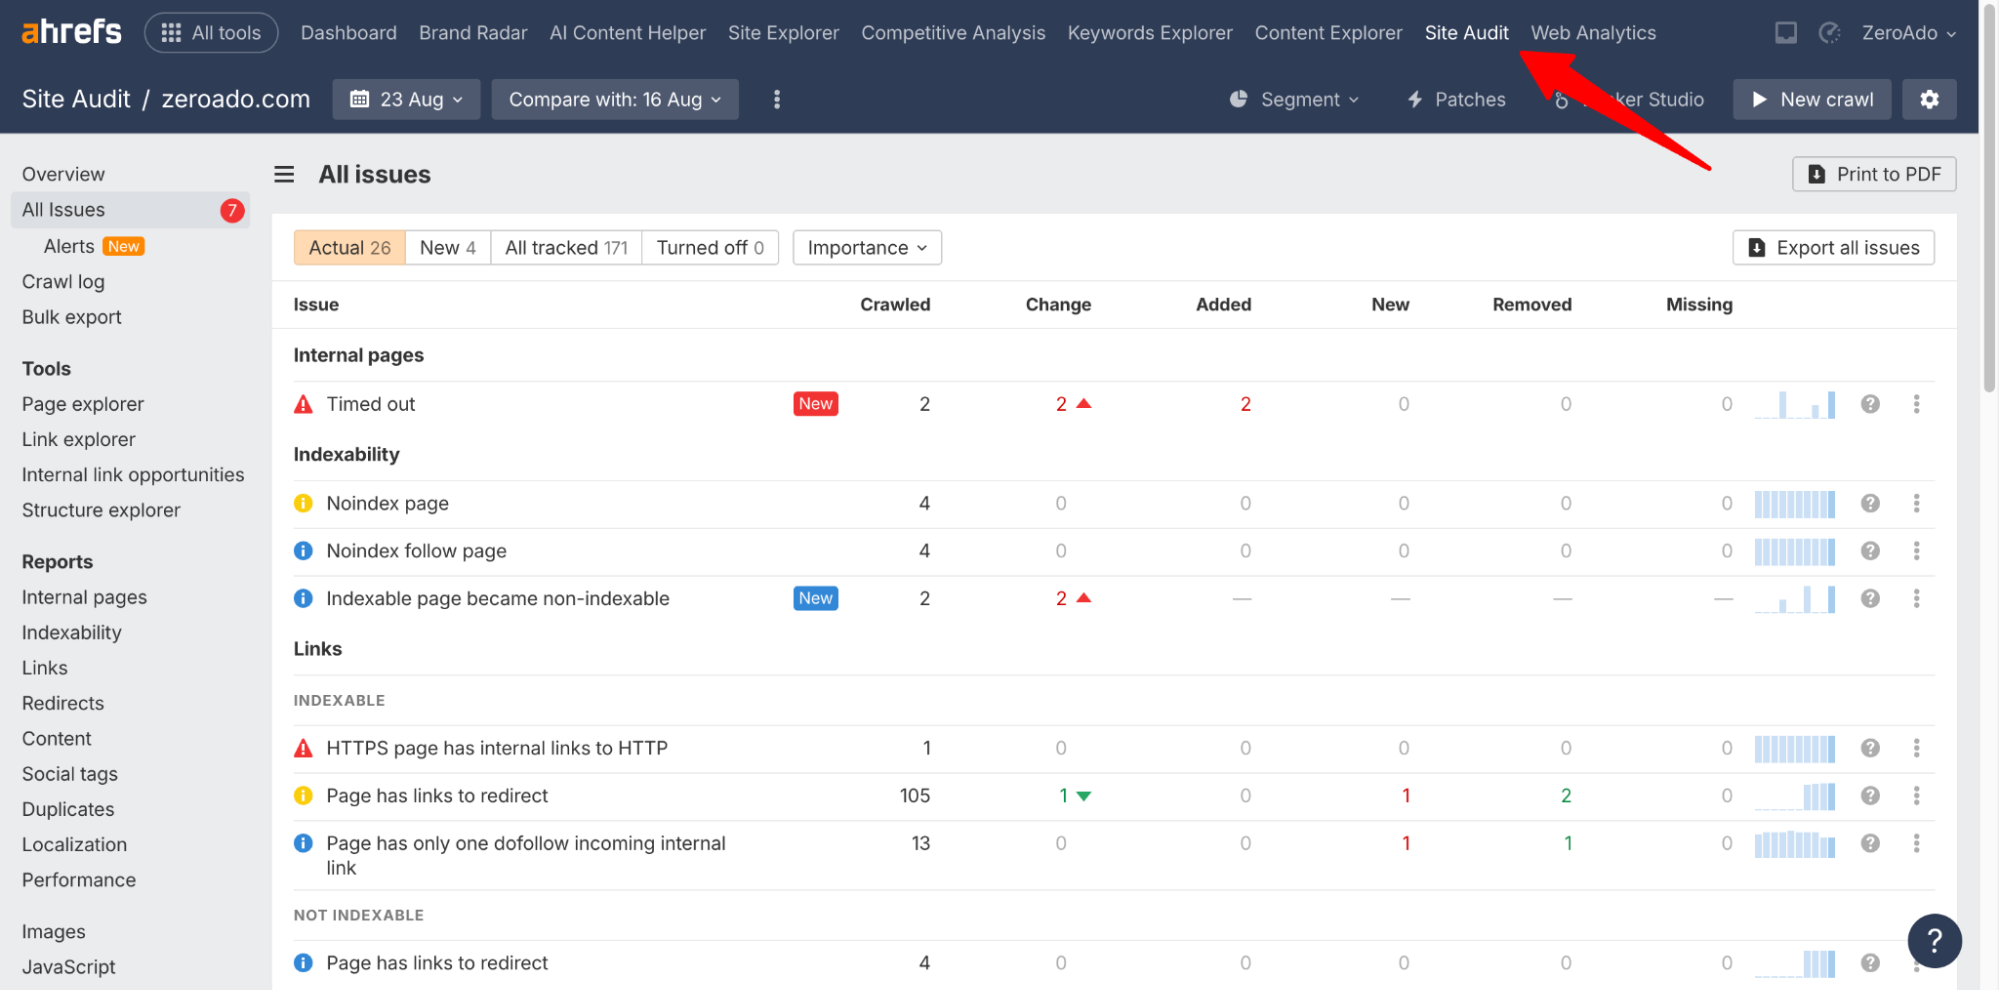Switch to Site Explorer
Viewport: 1999px width, 990px height.
click(783, 33)
